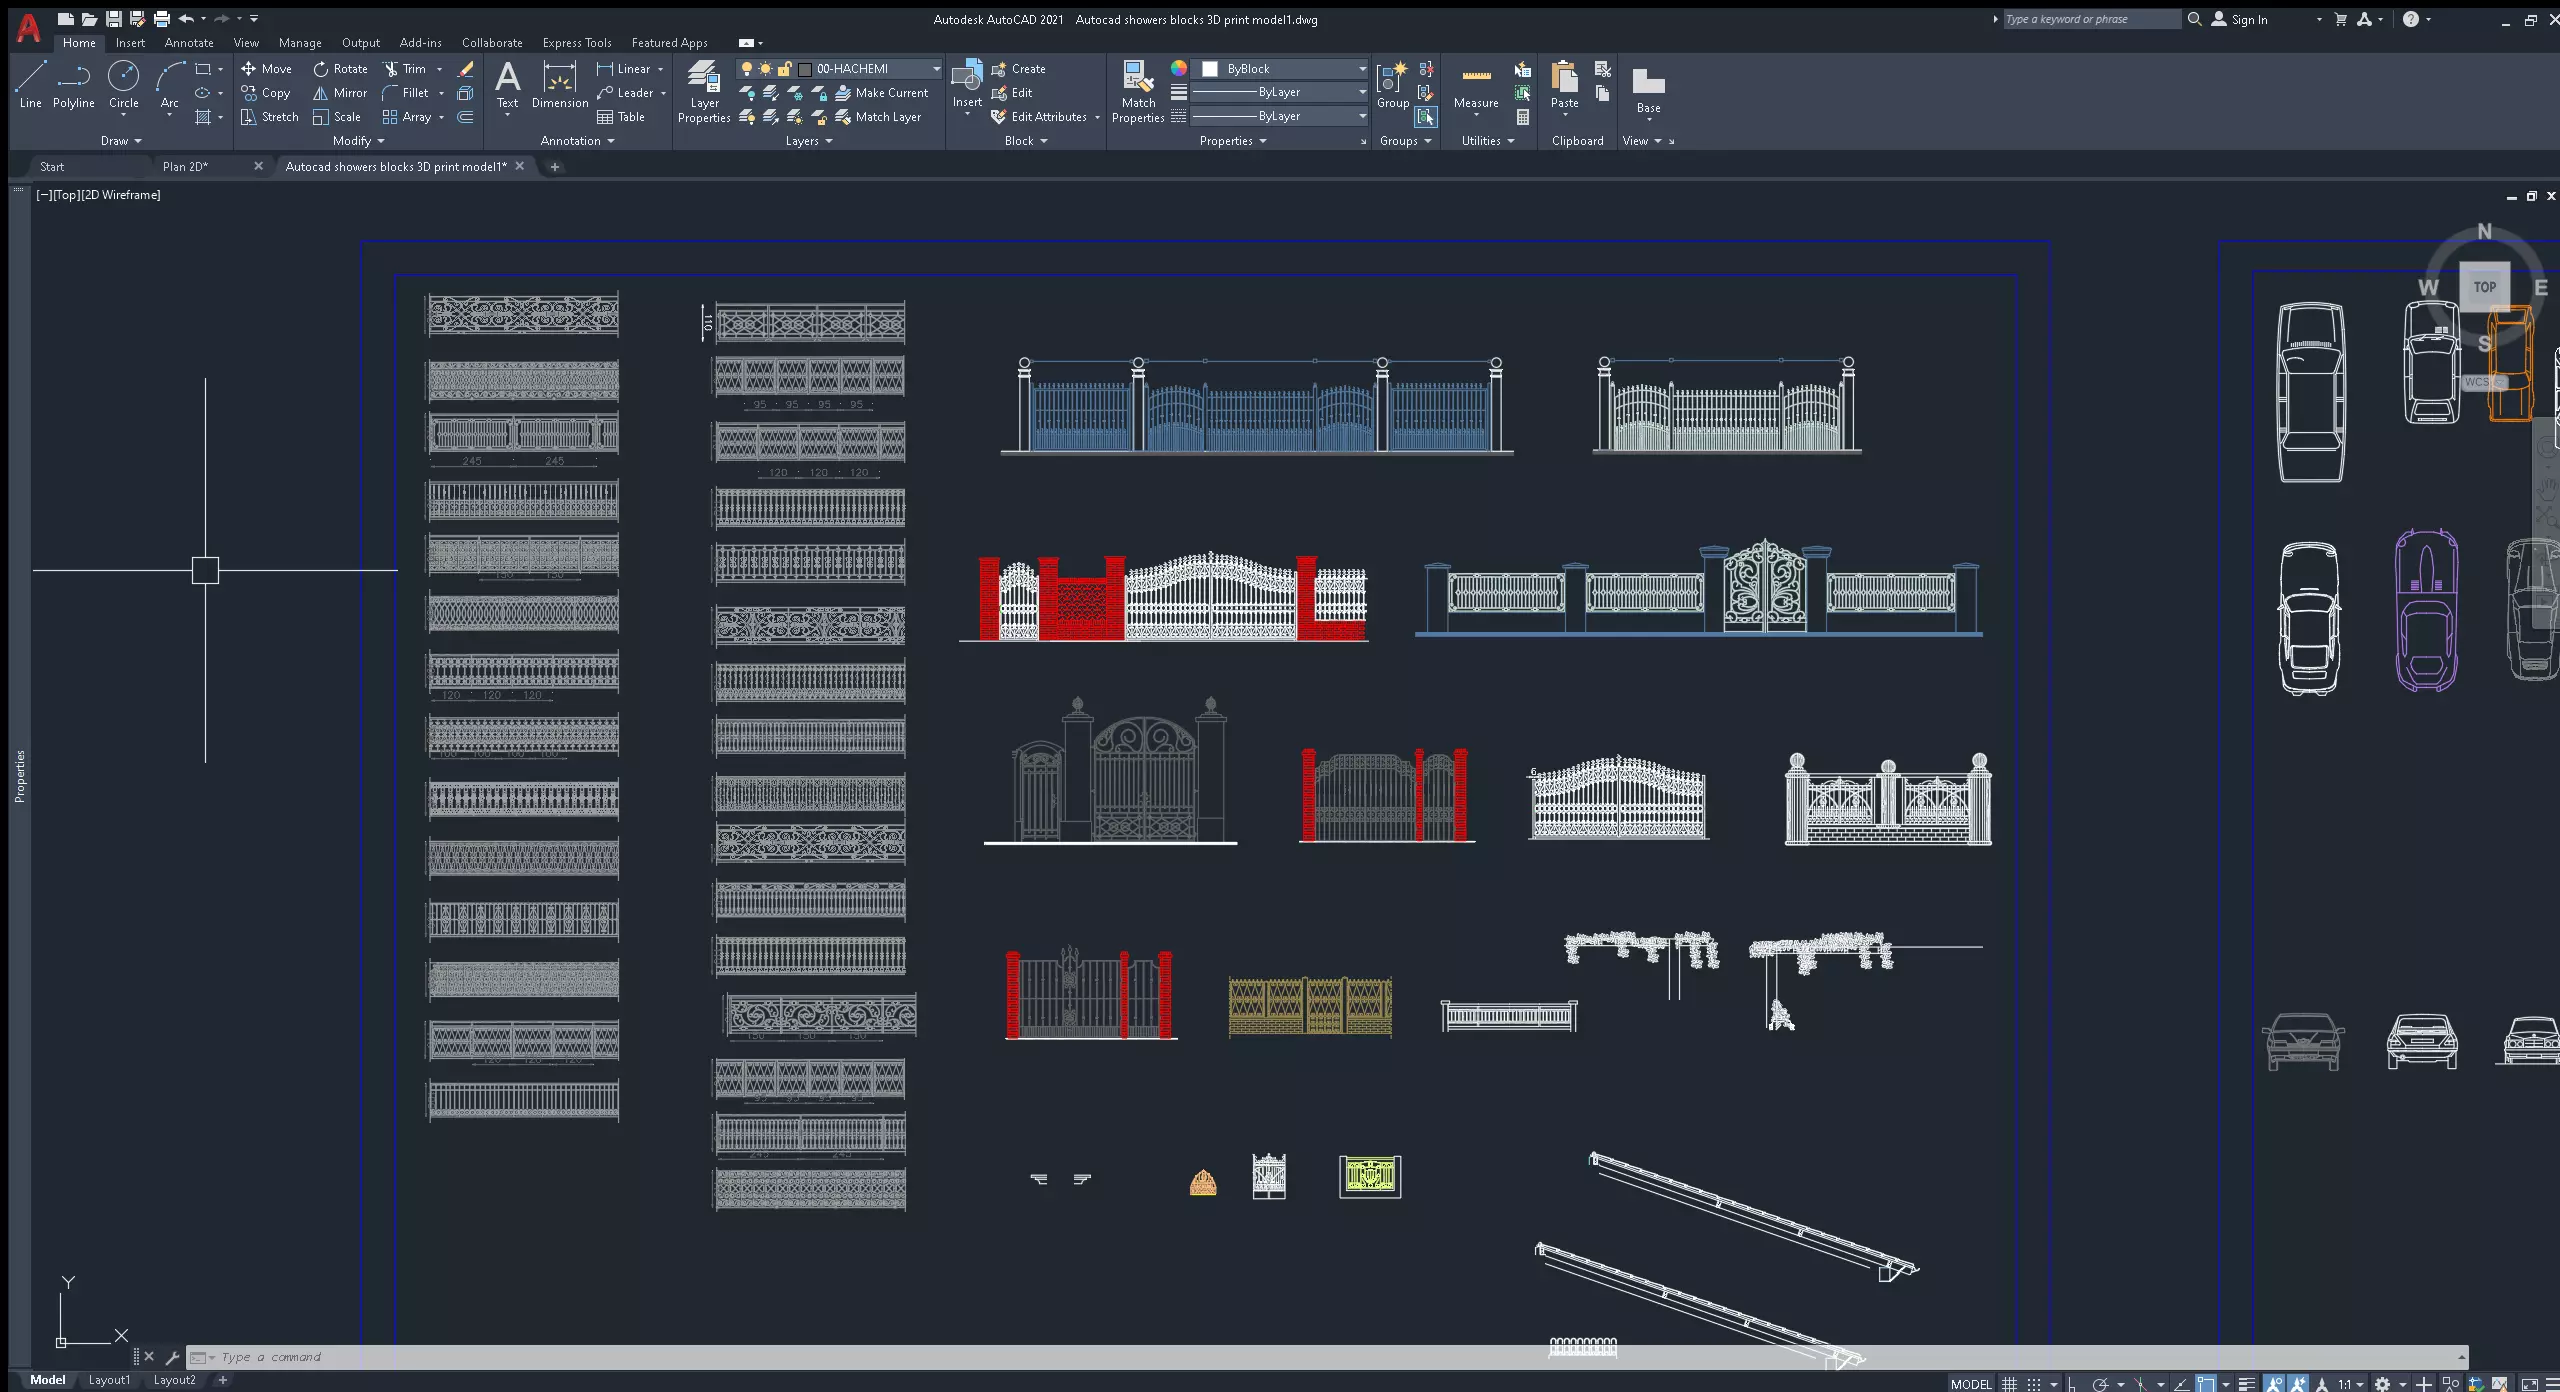Toggle ortho mode in status bar
Viewport: 2560px width, 1392px height.
(2072, 1384)
